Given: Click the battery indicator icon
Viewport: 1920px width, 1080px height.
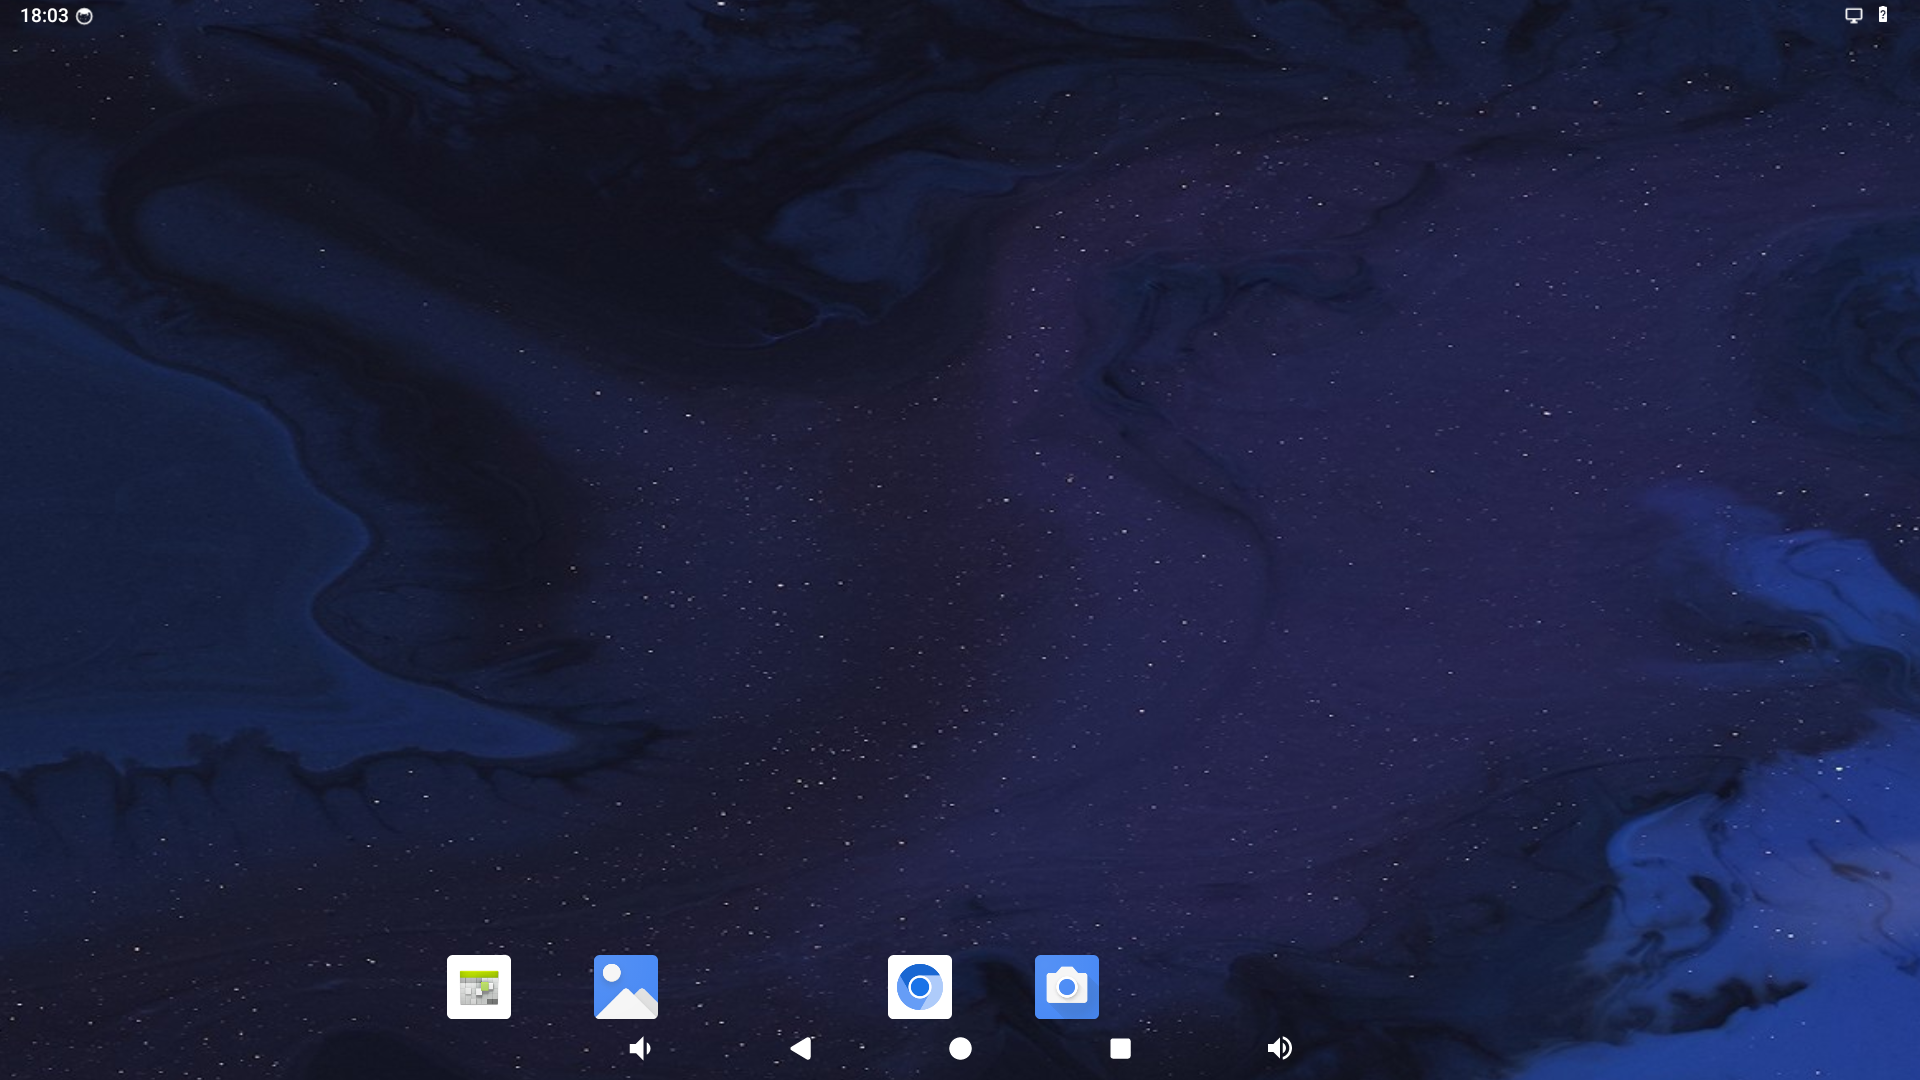Looking at the screenshot, I should coord(1883,15).
